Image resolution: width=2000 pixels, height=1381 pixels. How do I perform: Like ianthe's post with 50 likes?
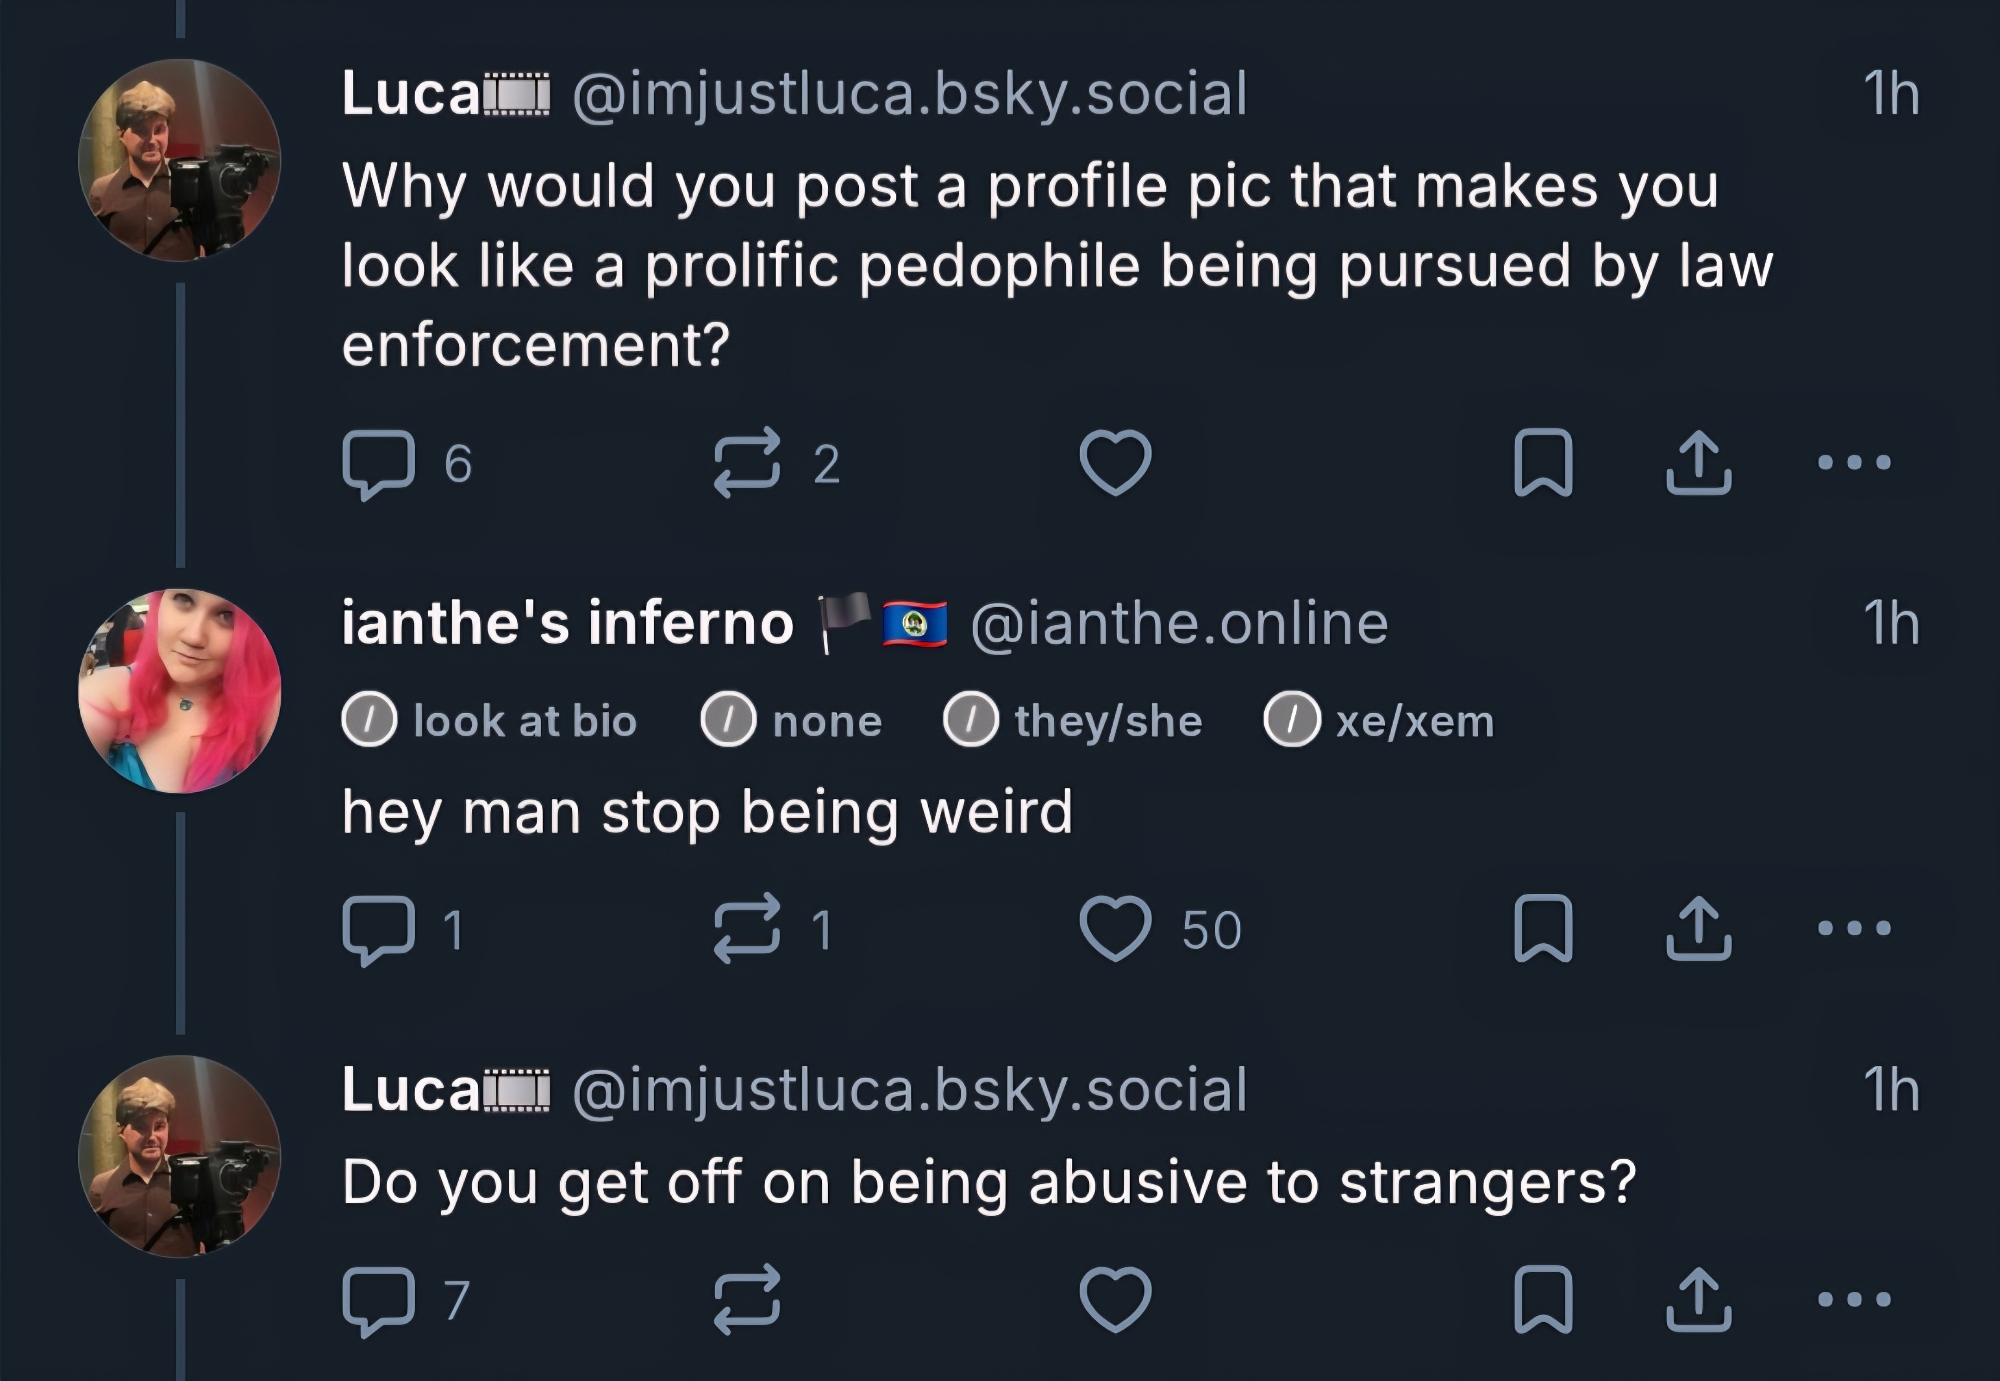pos(1115,929)
